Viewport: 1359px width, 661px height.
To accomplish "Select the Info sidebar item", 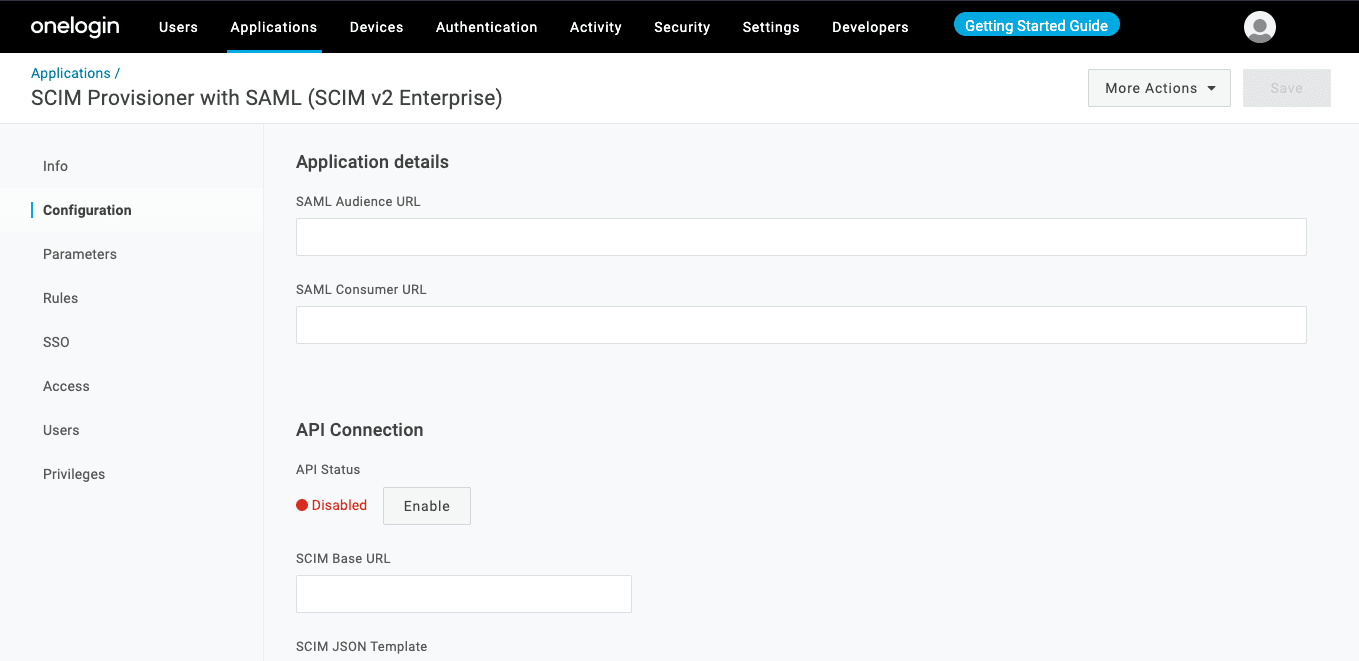I will tap(55, 166).
